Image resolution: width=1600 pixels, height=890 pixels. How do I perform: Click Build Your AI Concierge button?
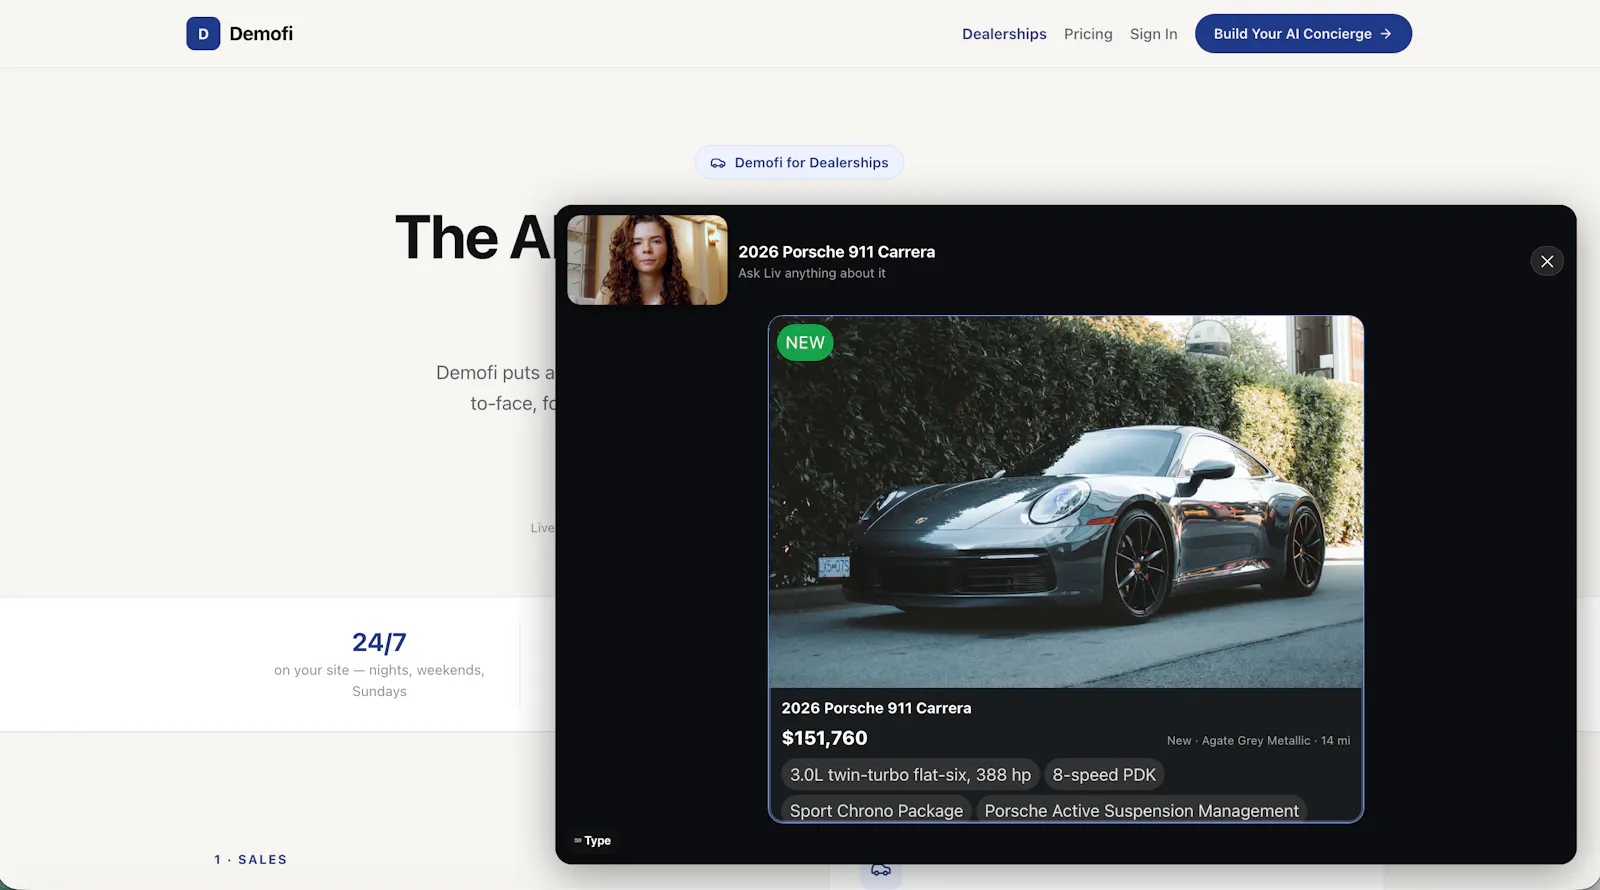[1303, 34]
